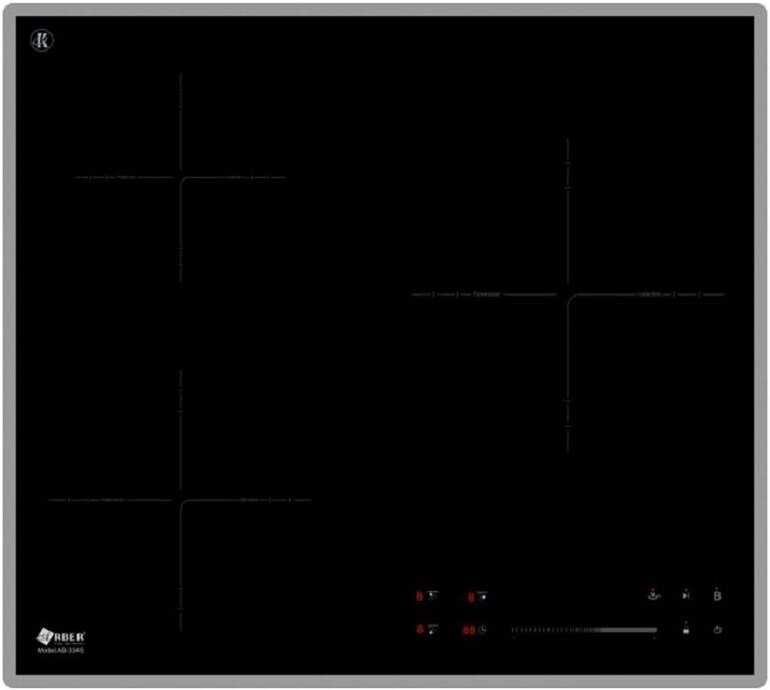Image resolution: width=770 pixels, height=690 pixels.
Task: Tap the keep-warm steaming pot key
Action: click(654, 595)
